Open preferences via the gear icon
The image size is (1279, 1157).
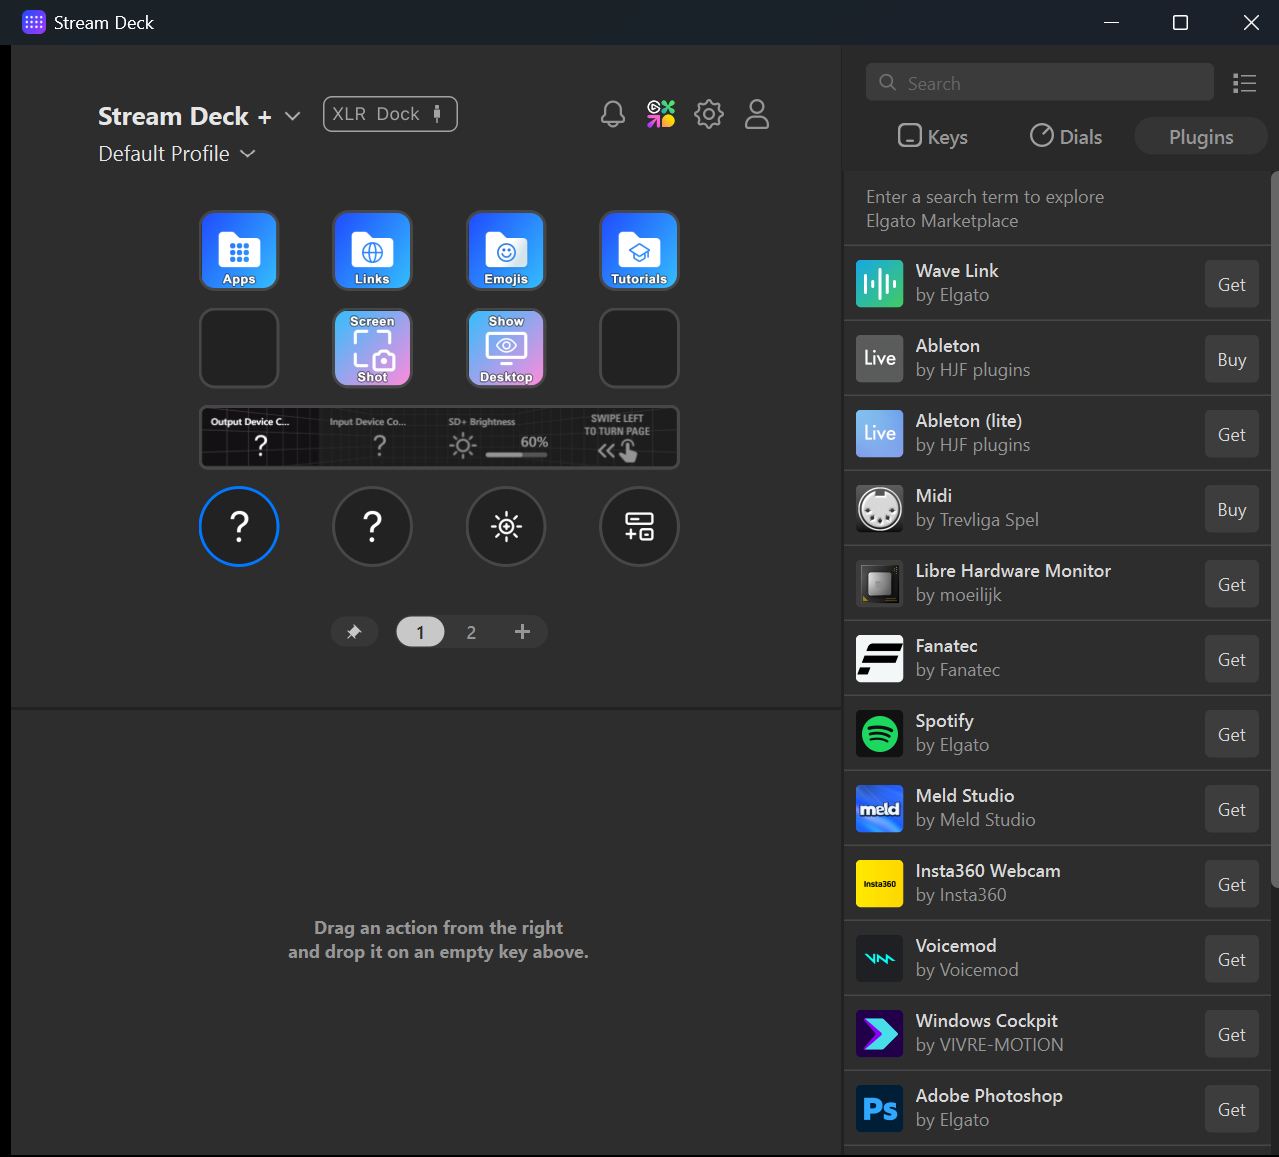pos(709,114)
